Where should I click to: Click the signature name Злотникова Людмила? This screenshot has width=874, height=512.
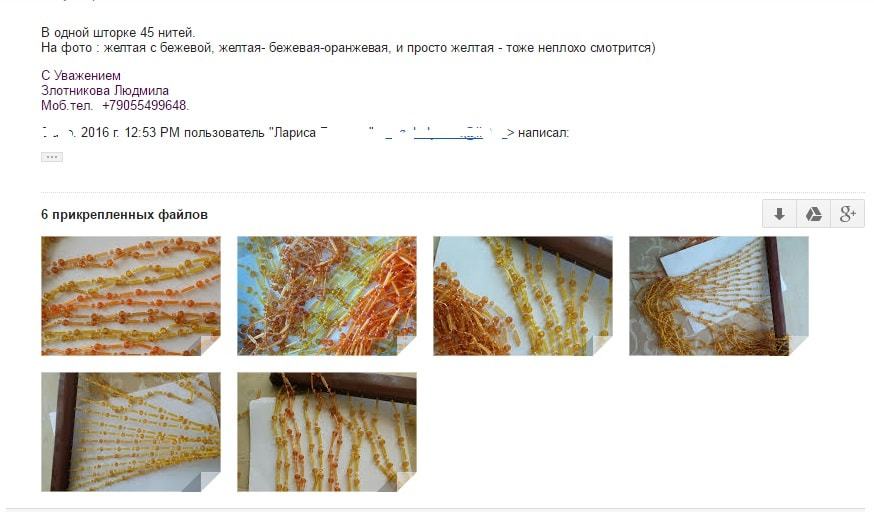(105, 90)
